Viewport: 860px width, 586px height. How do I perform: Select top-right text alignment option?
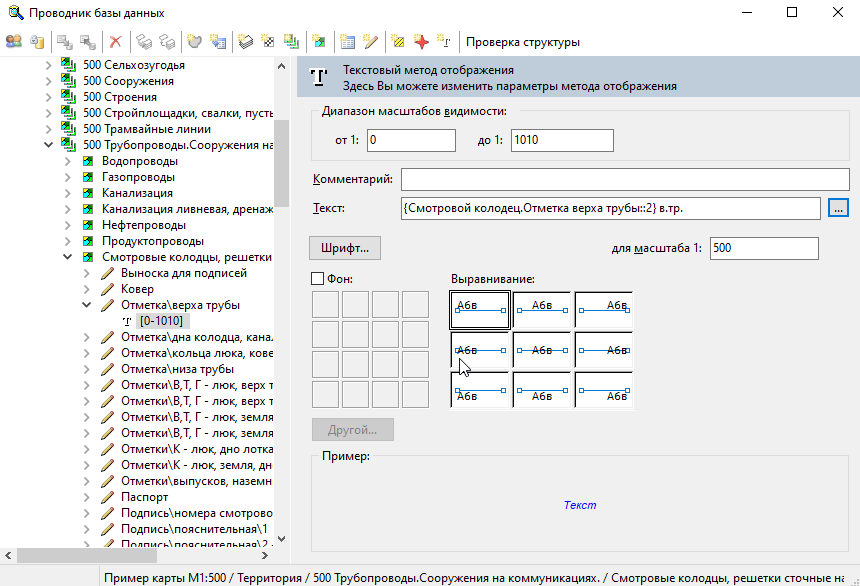tap(604, 310)
